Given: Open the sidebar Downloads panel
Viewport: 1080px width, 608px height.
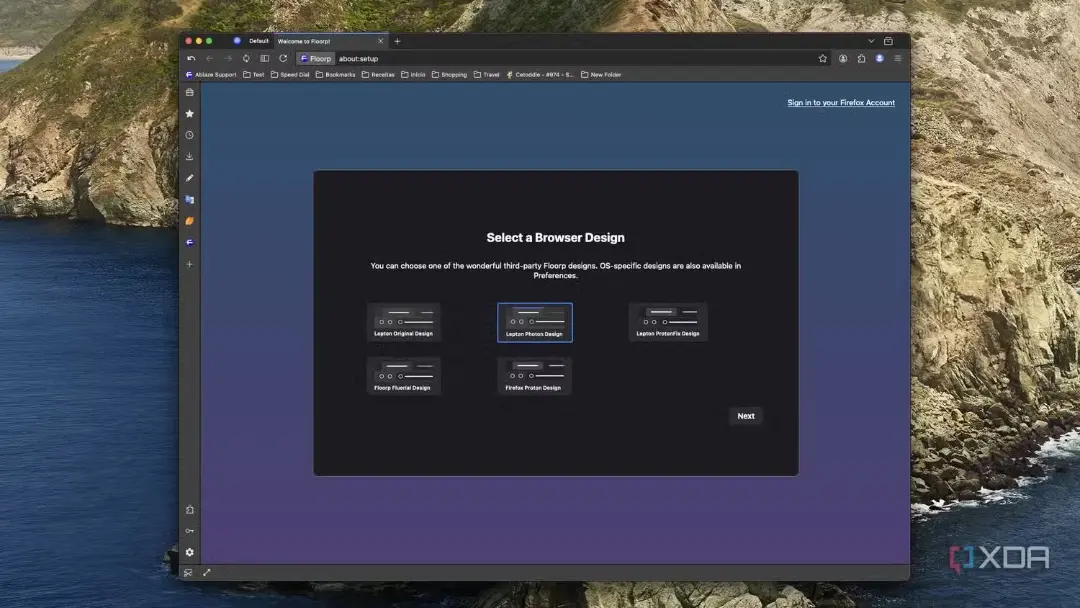Looking at the screenshot, I should point(189,156).
